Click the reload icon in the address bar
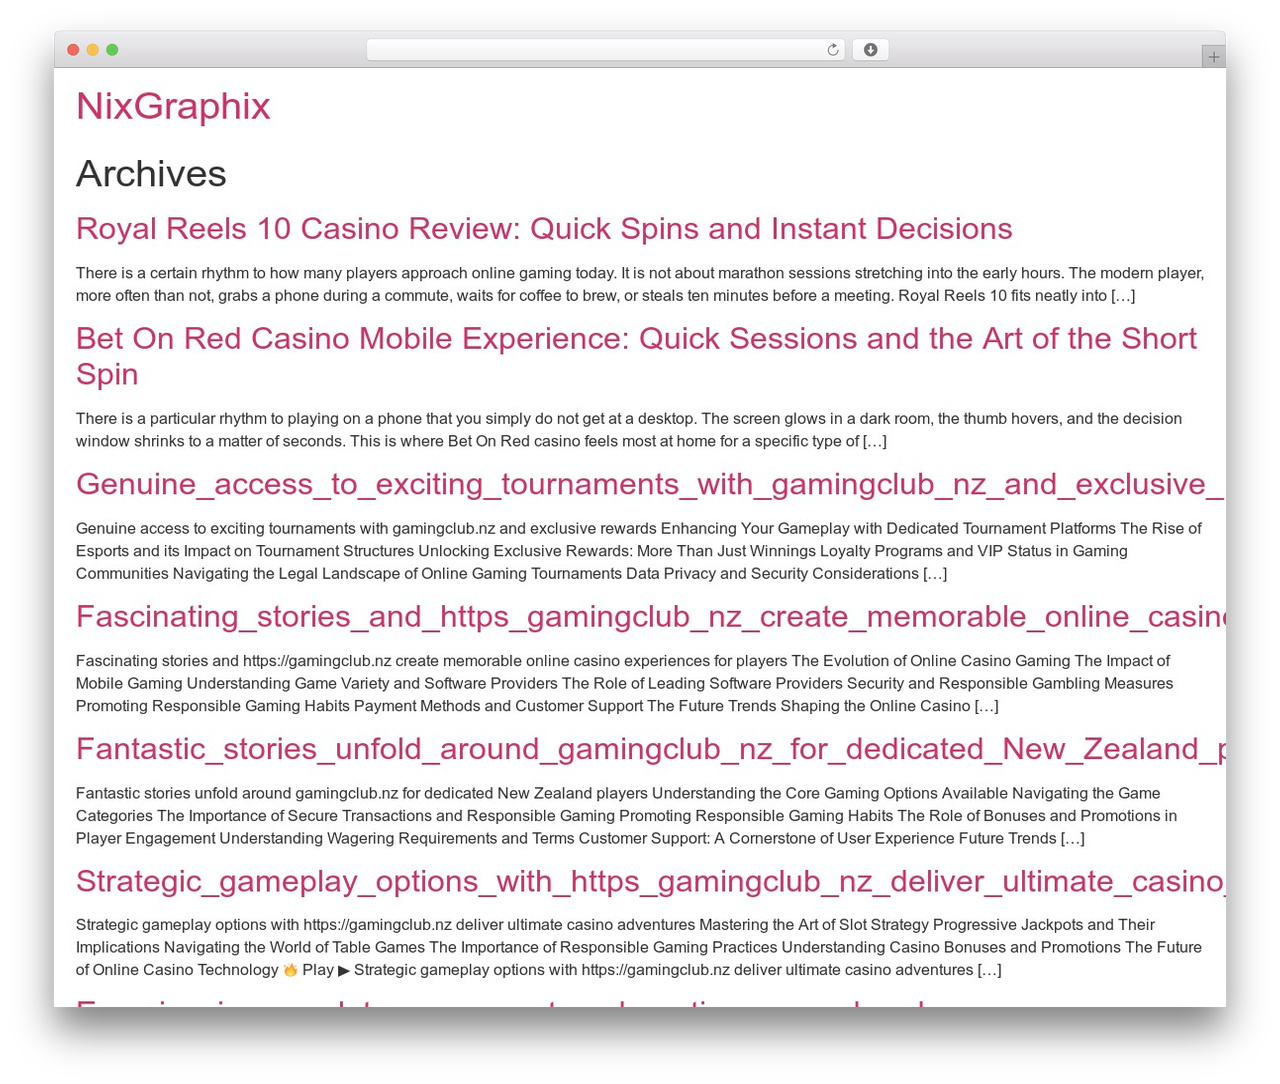 [x=832, y=50]
